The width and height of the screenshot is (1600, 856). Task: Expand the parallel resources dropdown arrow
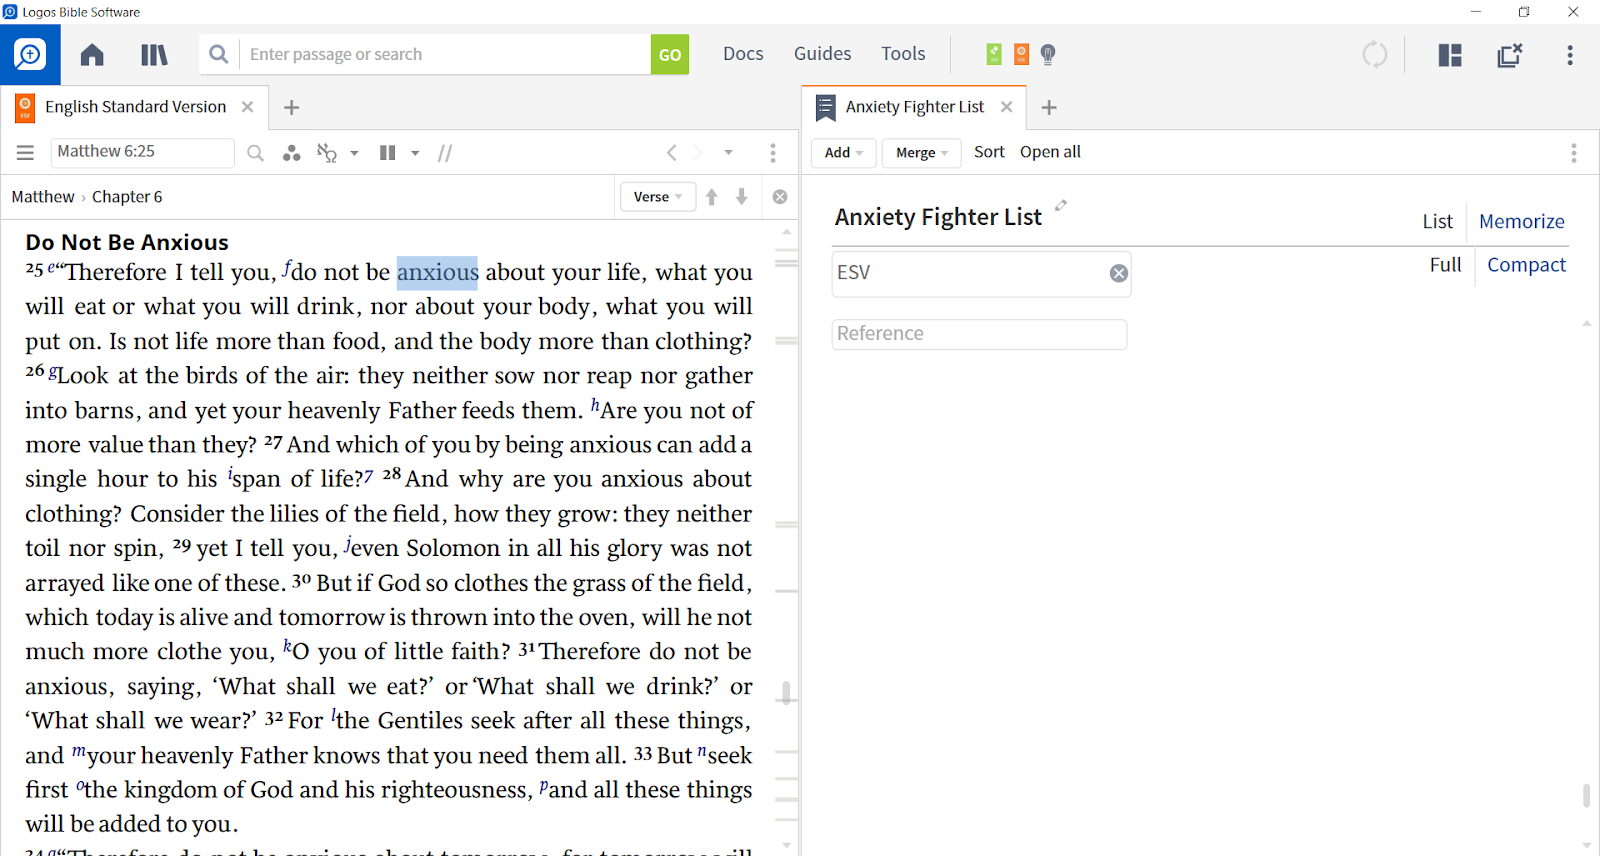click(x=415, y=154)
